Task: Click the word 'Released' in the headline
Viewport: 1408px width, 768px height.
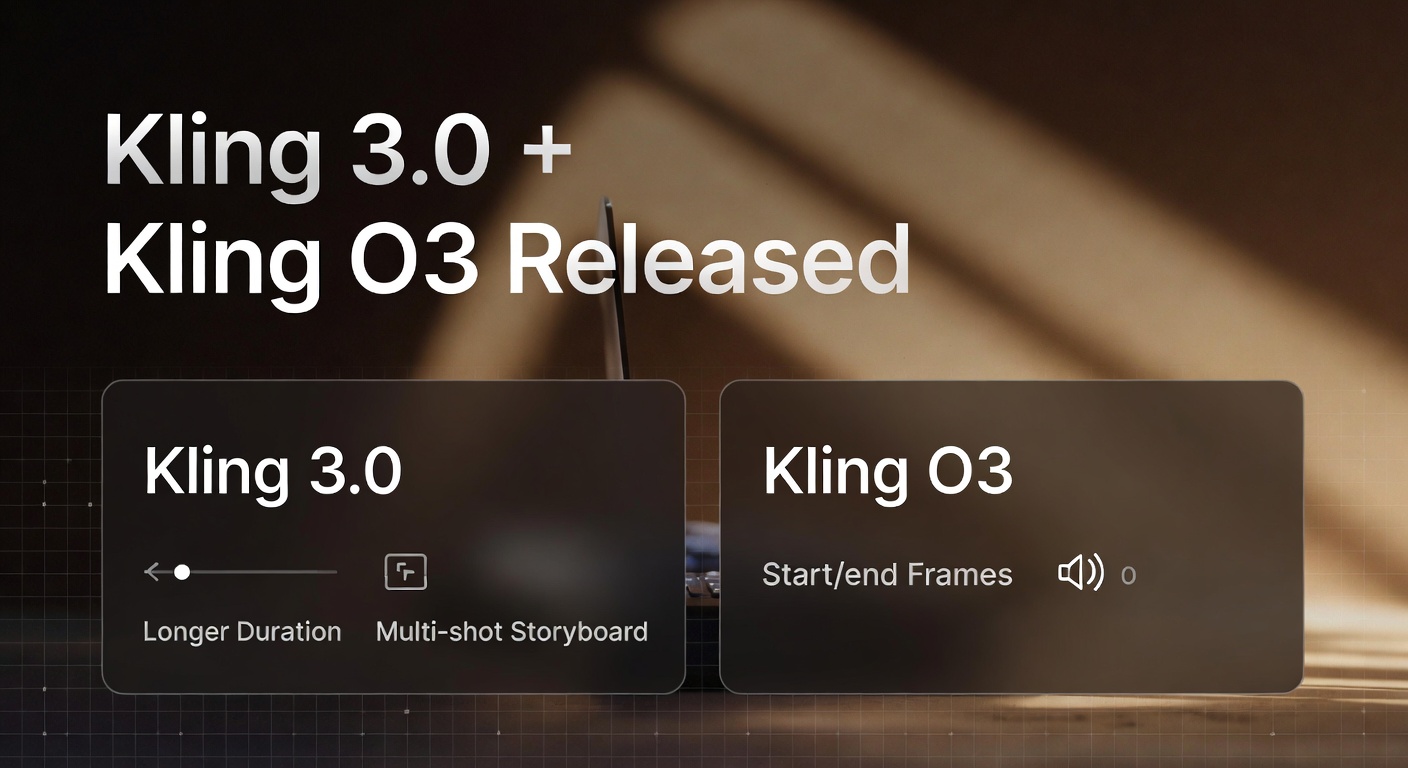Action: click(709, 260)
